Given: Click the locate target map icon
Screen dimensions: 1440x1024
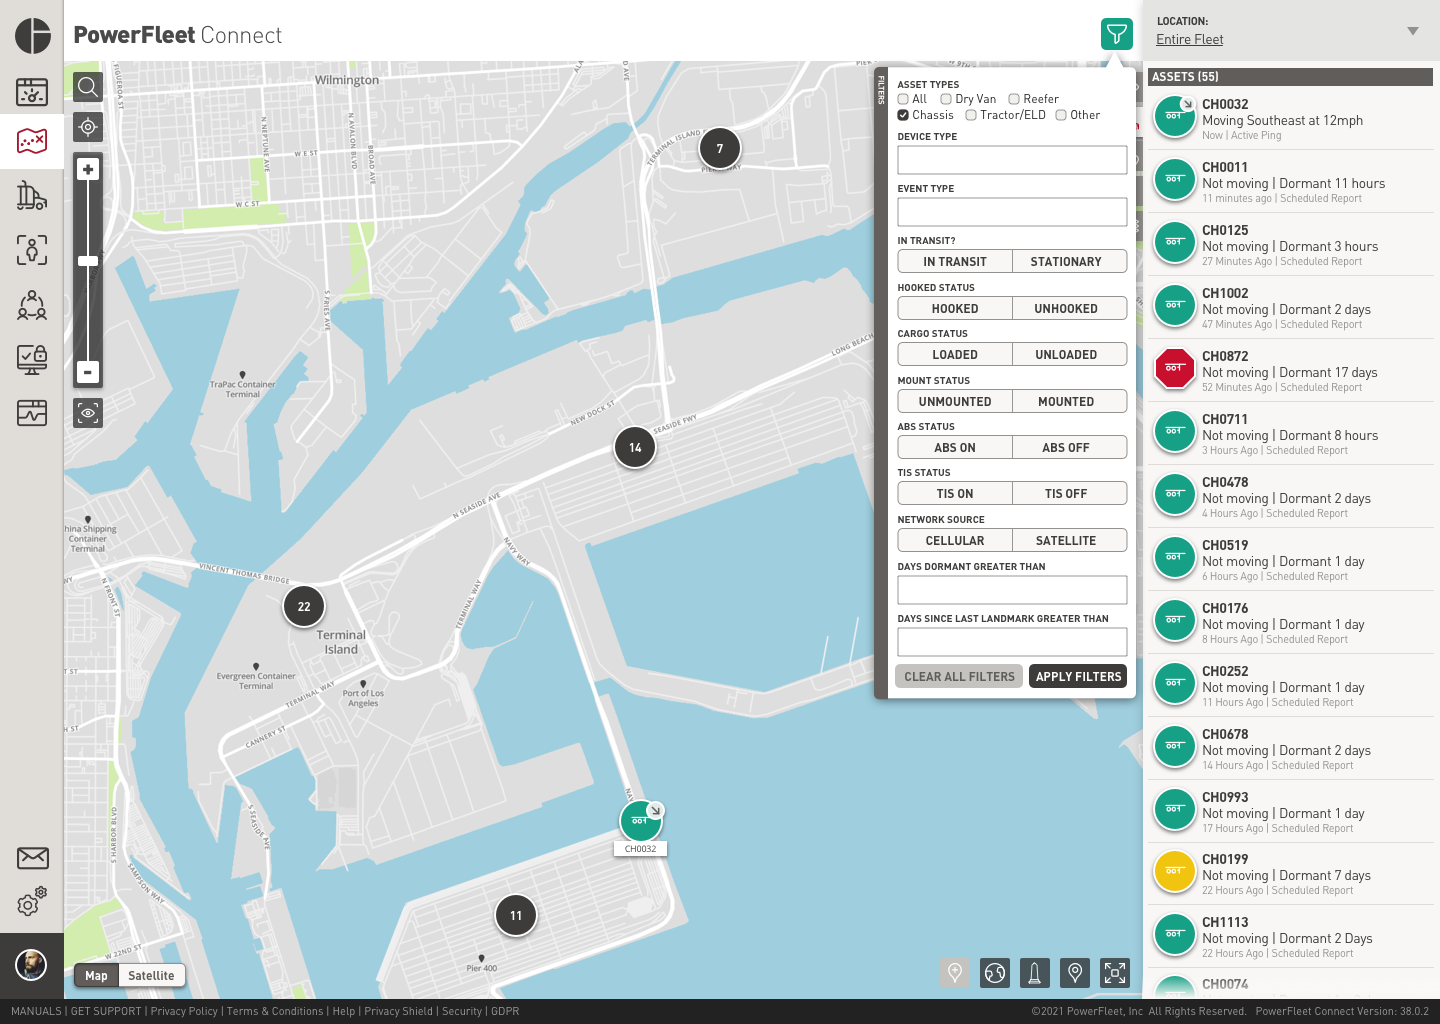Looking at the screenshot, I should click(x=88, y=127).
